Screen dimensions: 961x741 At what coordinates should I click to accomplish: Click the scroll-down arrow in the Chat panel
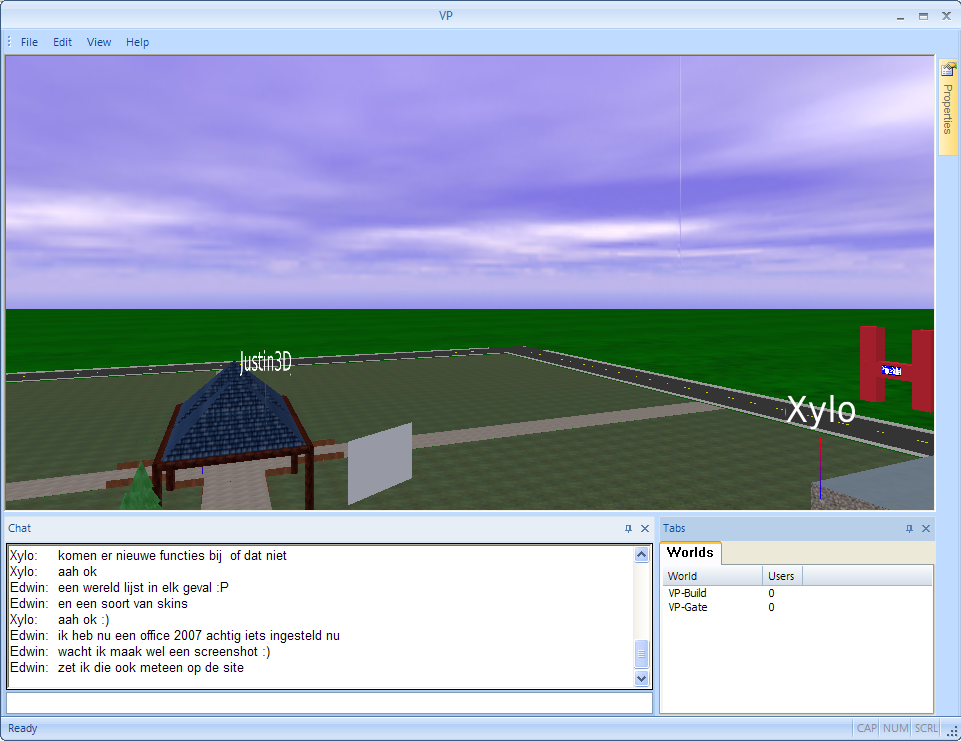click(642, 678)
